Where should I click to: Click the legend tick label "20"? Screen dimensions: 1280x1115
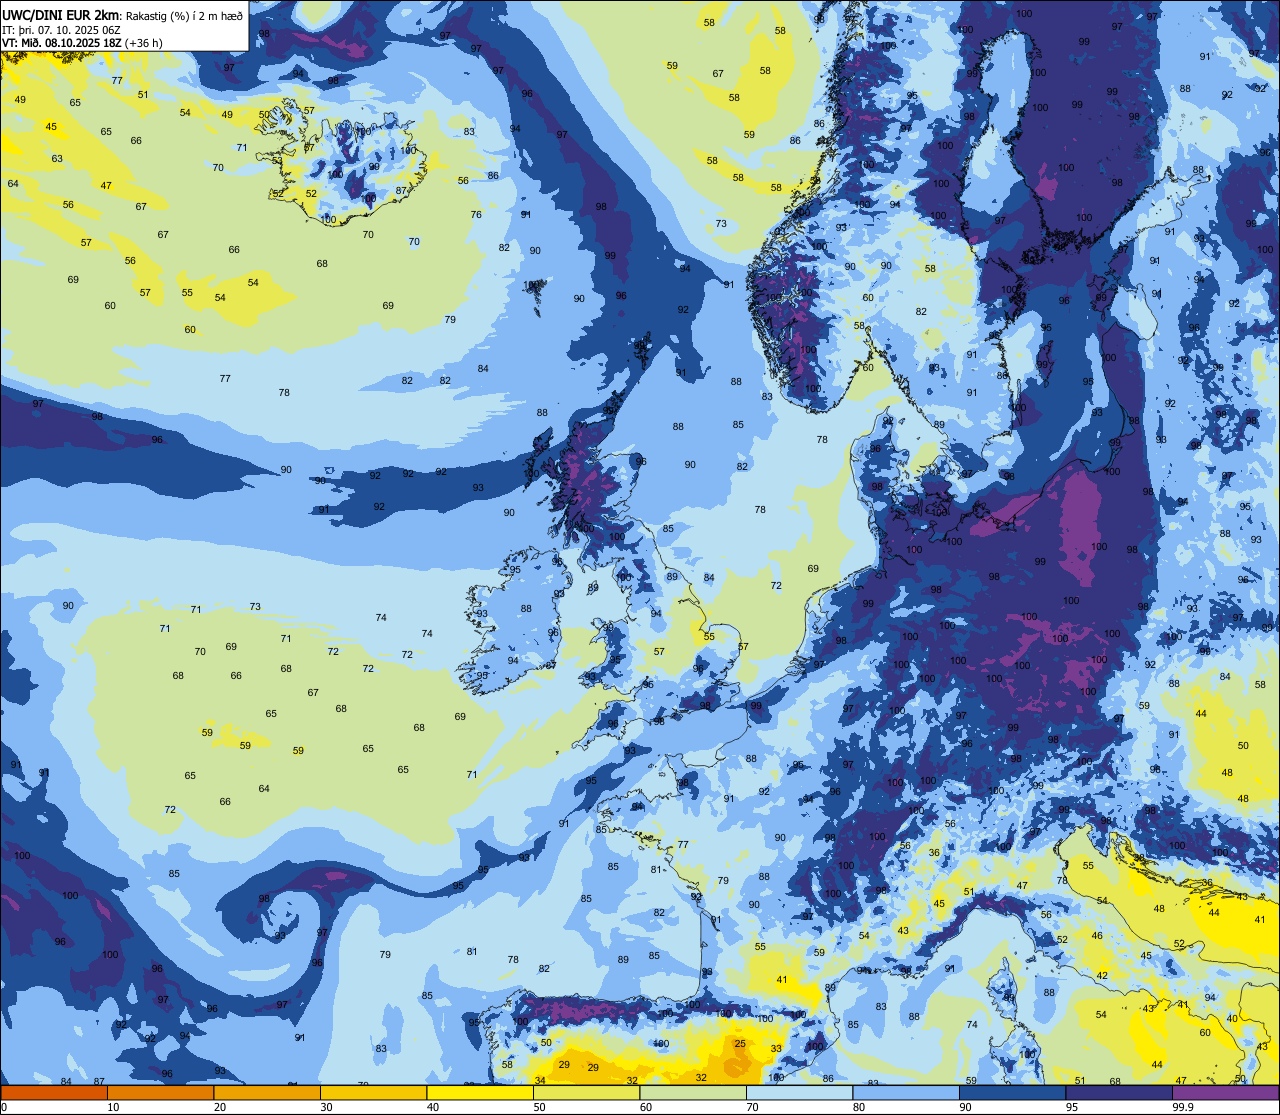click(x=220, y=1107)
